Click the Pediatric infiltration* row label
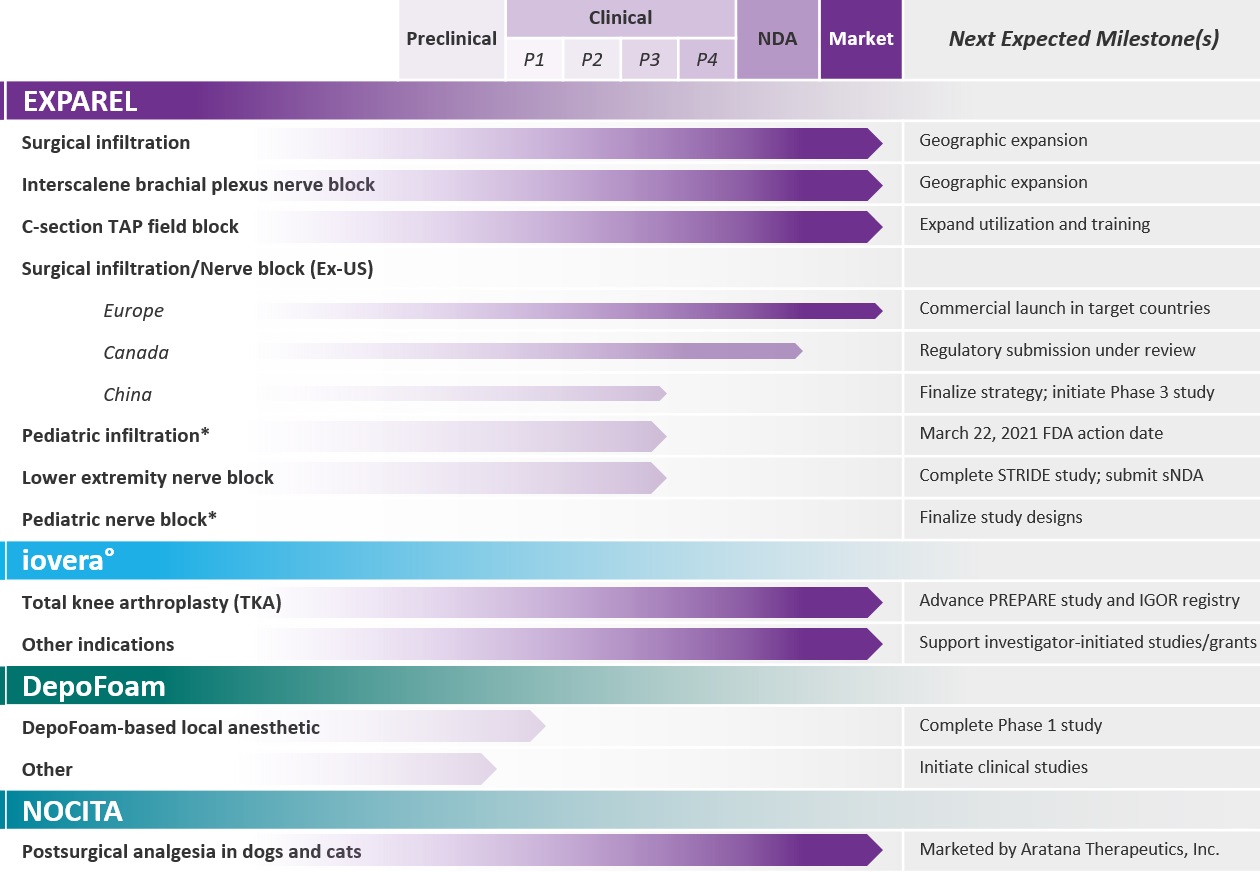Image resolution: width=1260 pixels, height=872 pixels. coord(115,435)
